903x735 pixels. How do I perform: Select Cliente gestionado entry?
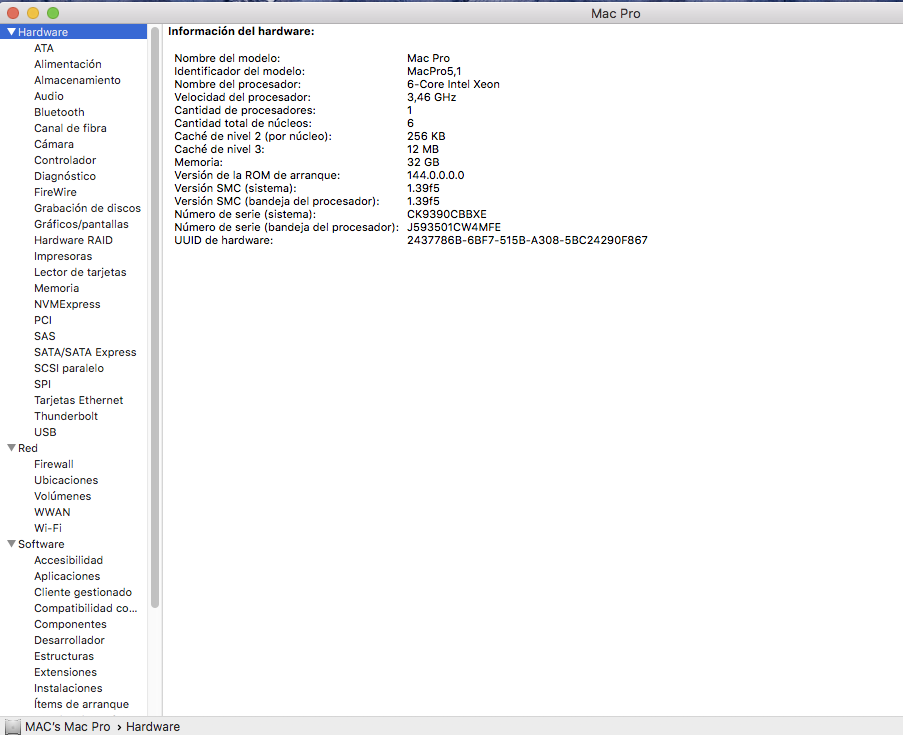tap(83, 592)
